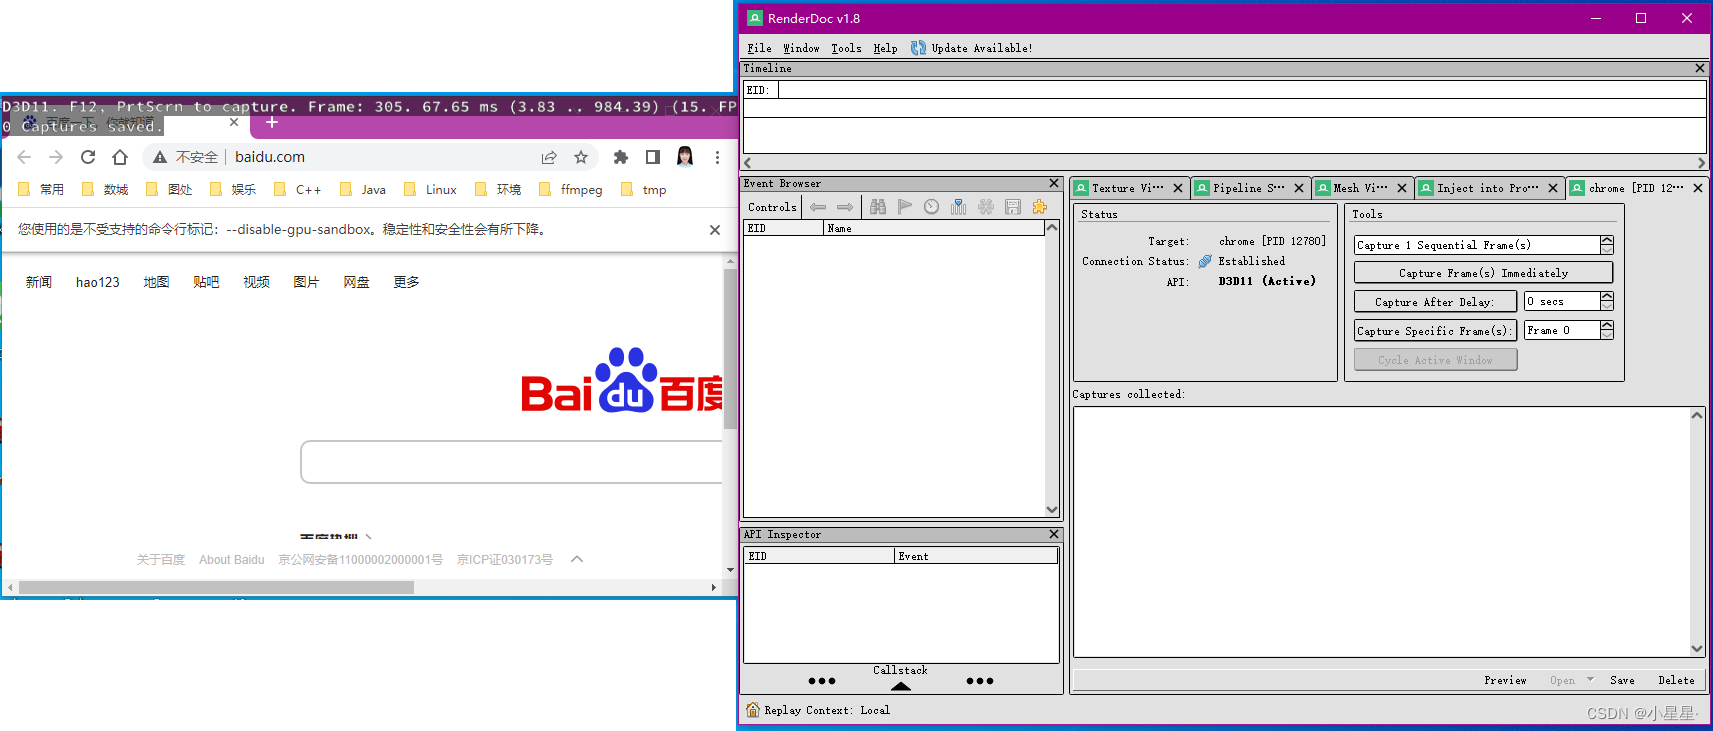Click the yellow puzzle extensions icon

pyautogui.click(x=1040, y=207)
